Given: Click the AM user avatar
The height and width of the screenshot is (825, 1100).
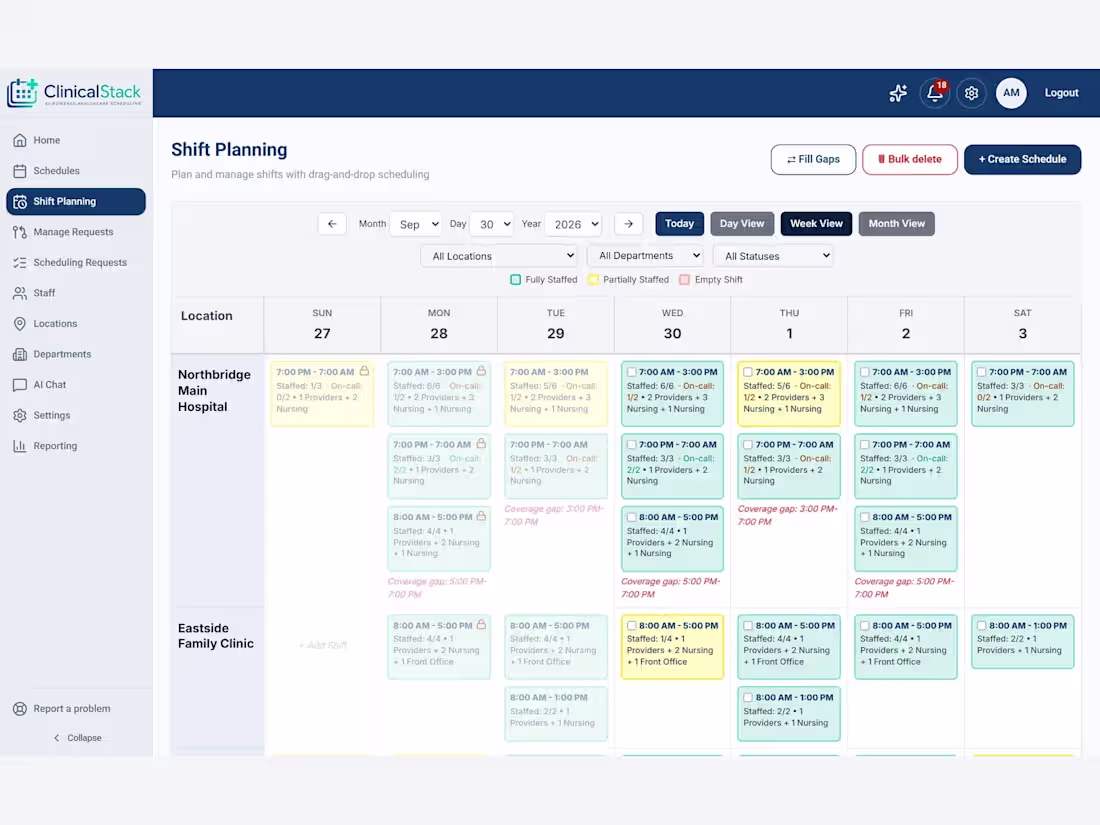Looking at the screenshot, I should (x=1011, y=93).
